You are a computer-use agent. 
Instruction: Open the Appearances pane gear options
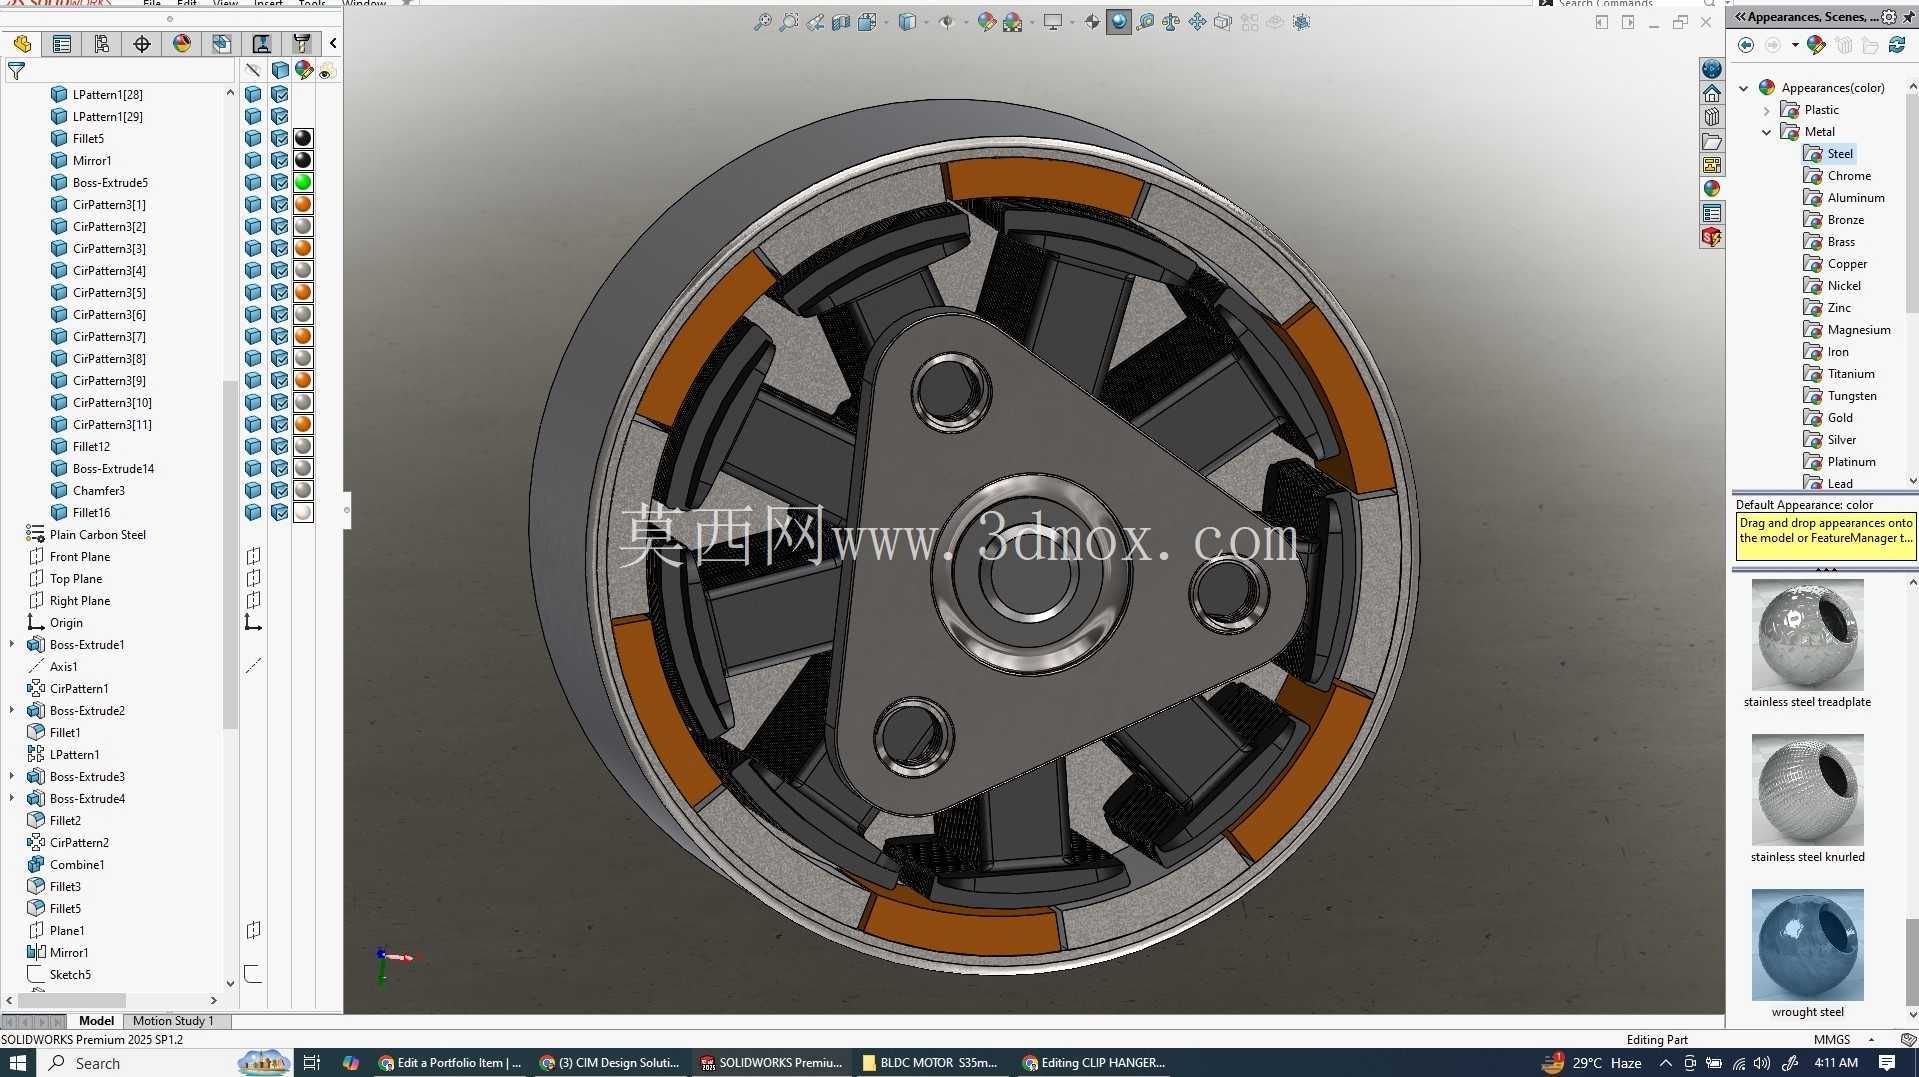1888,17
